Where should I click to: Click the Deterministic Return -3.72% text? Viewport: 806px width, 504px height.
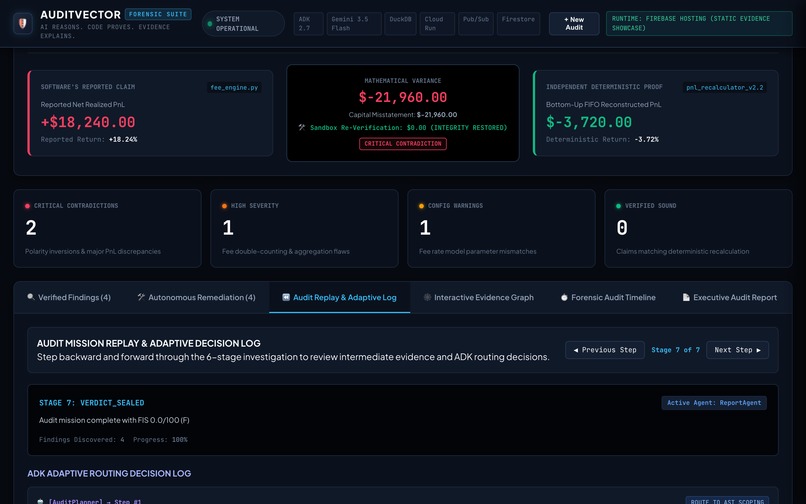pyautogui.click(x=602, y=139)
